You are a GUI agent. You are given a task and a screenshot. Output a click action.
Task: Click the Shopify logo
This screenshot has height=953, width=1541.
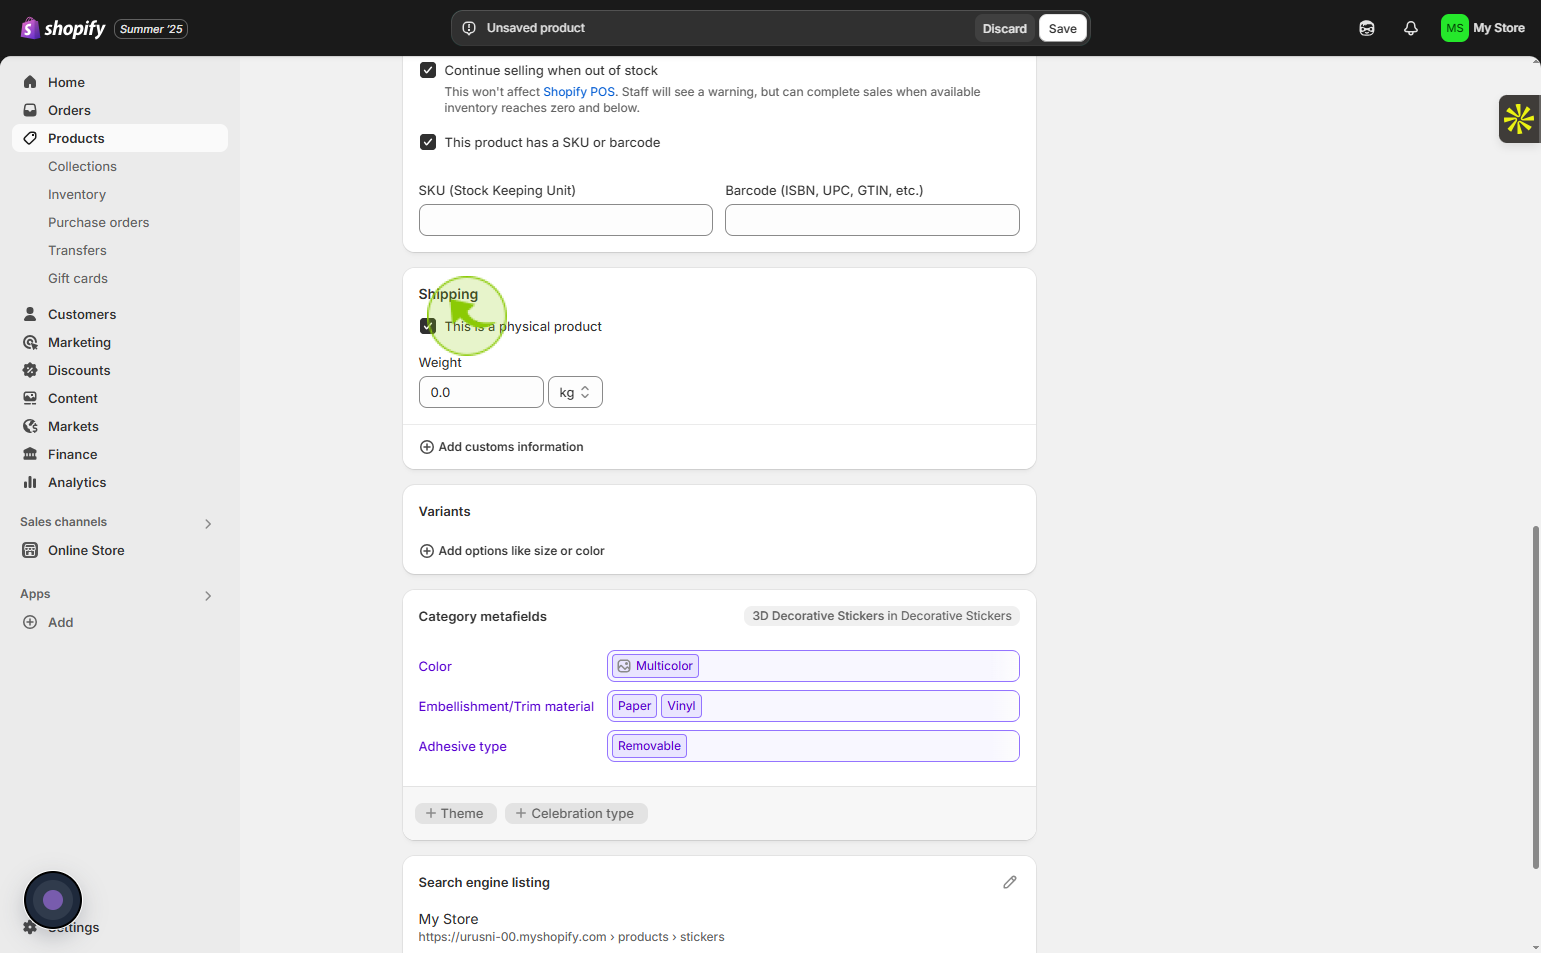[x=62, y=28]
